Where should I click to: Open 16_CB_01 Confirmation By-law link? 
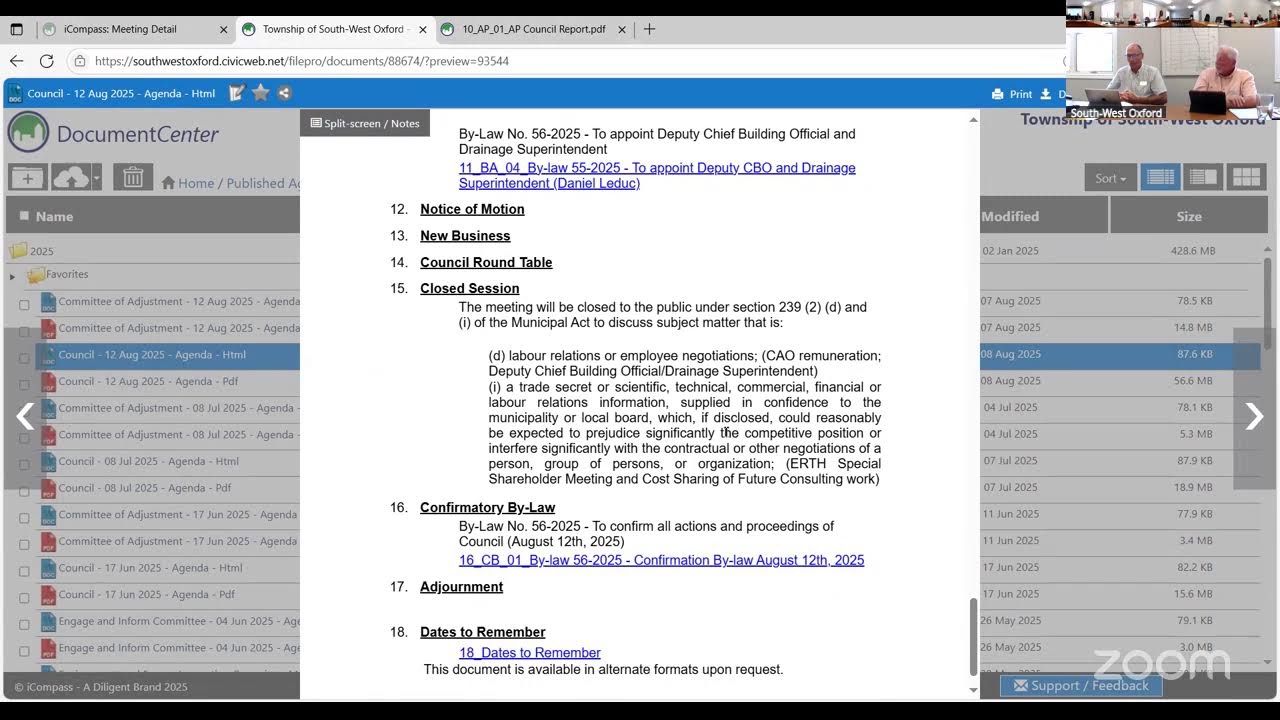tap(661, 560)
